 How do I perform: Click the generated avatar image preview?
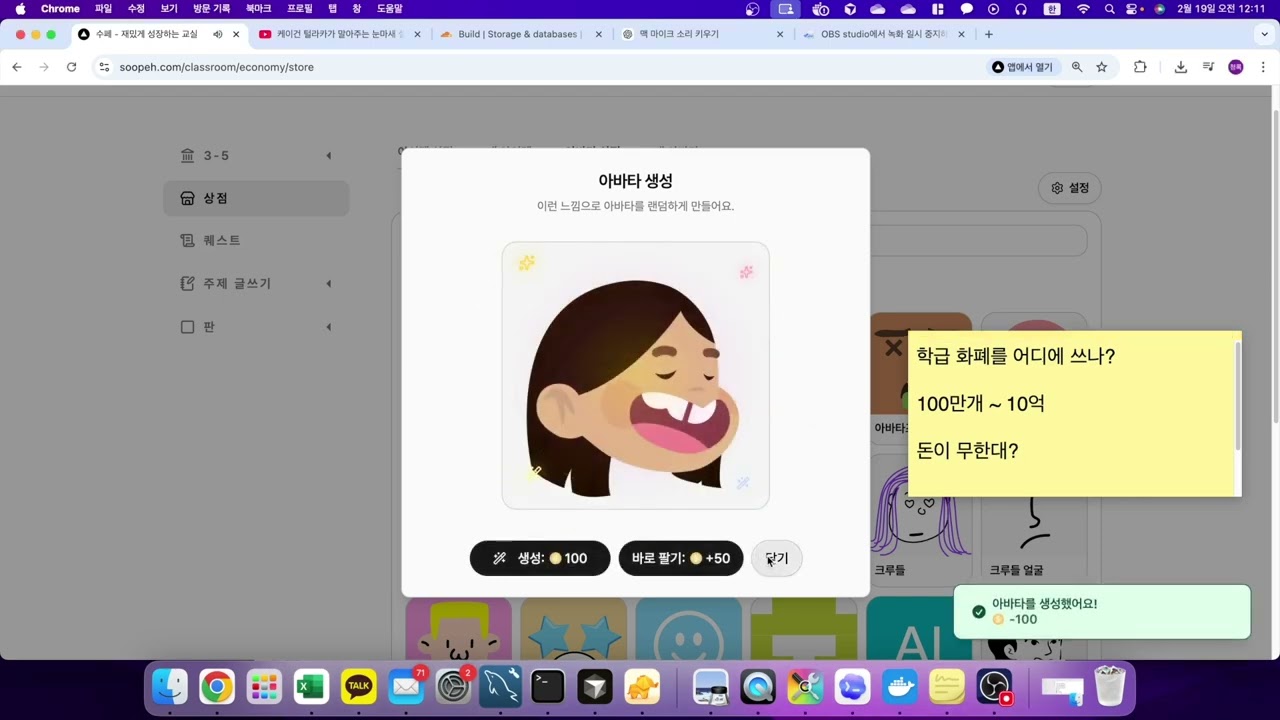click(636, 375)
